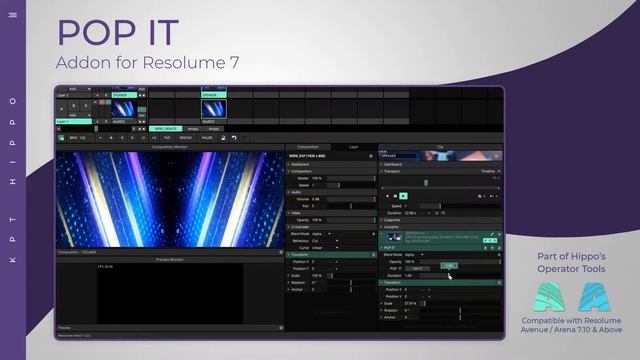The image size is (640, 360).
Task: Open the Curve Linear dropdown
Action: point(325,248)
